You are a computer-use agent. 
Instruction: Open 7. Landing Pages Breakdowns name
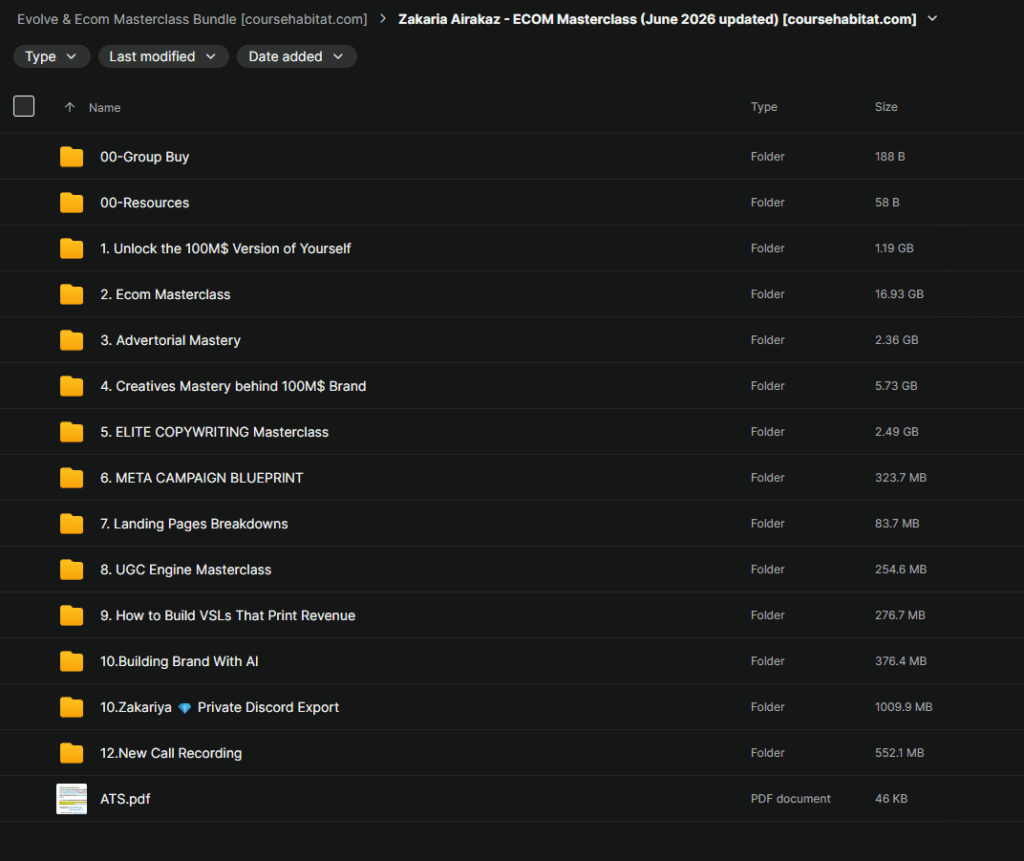(194, 524)
